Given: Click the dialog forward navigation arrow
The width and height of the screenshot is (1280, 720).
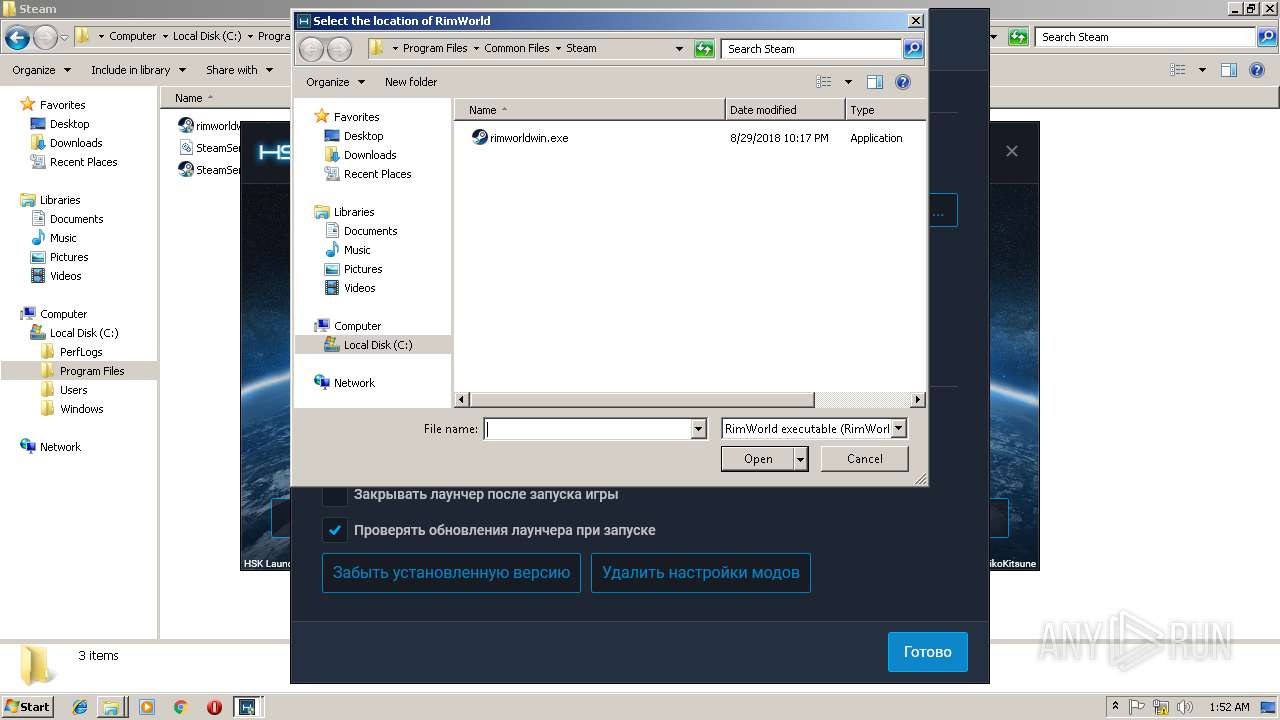Looking at the screenshot, I should [339, 48].
